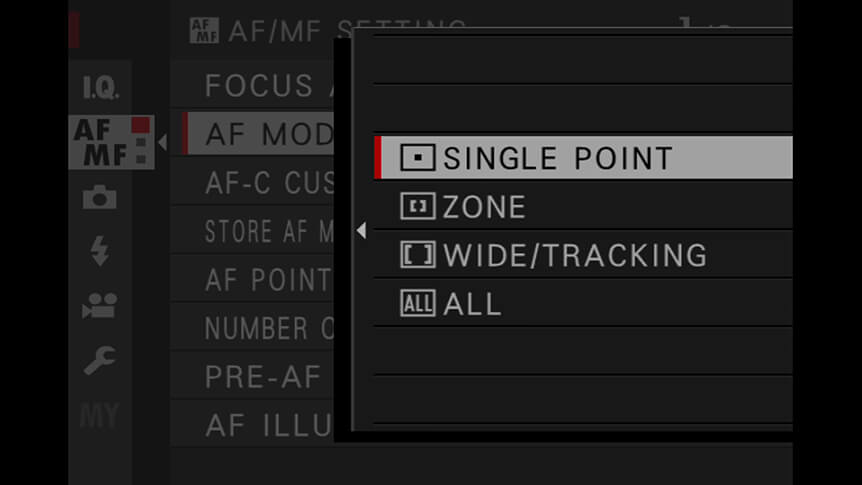Choose ALL AF mode option

click(x=583, y=303)
